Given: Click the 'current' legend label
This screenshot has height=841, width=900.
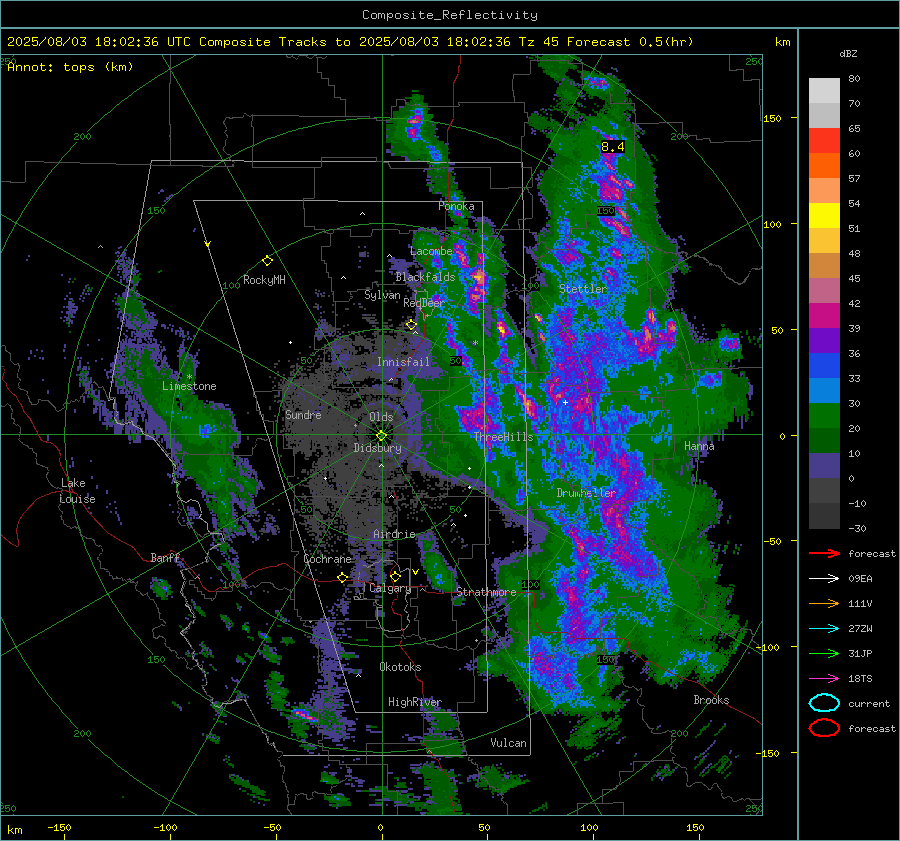Looking at the screenshot, I should click(x=869, y=704).
